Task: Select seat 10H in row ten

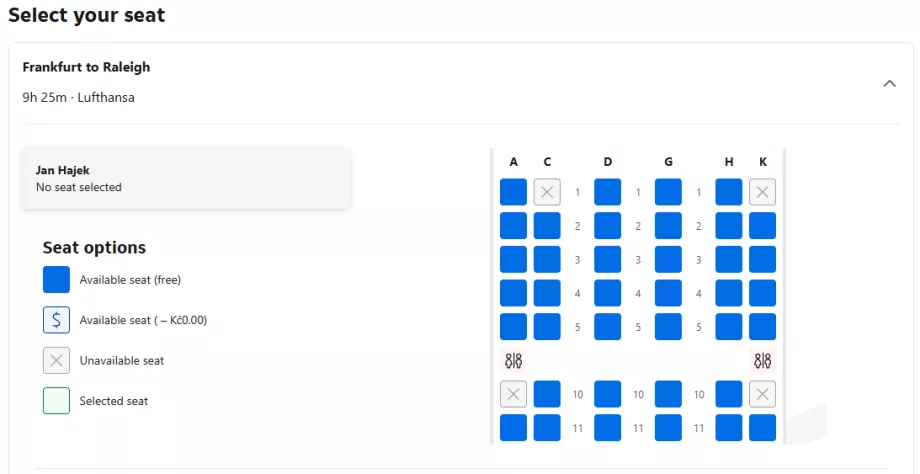Action: (729, 394)
